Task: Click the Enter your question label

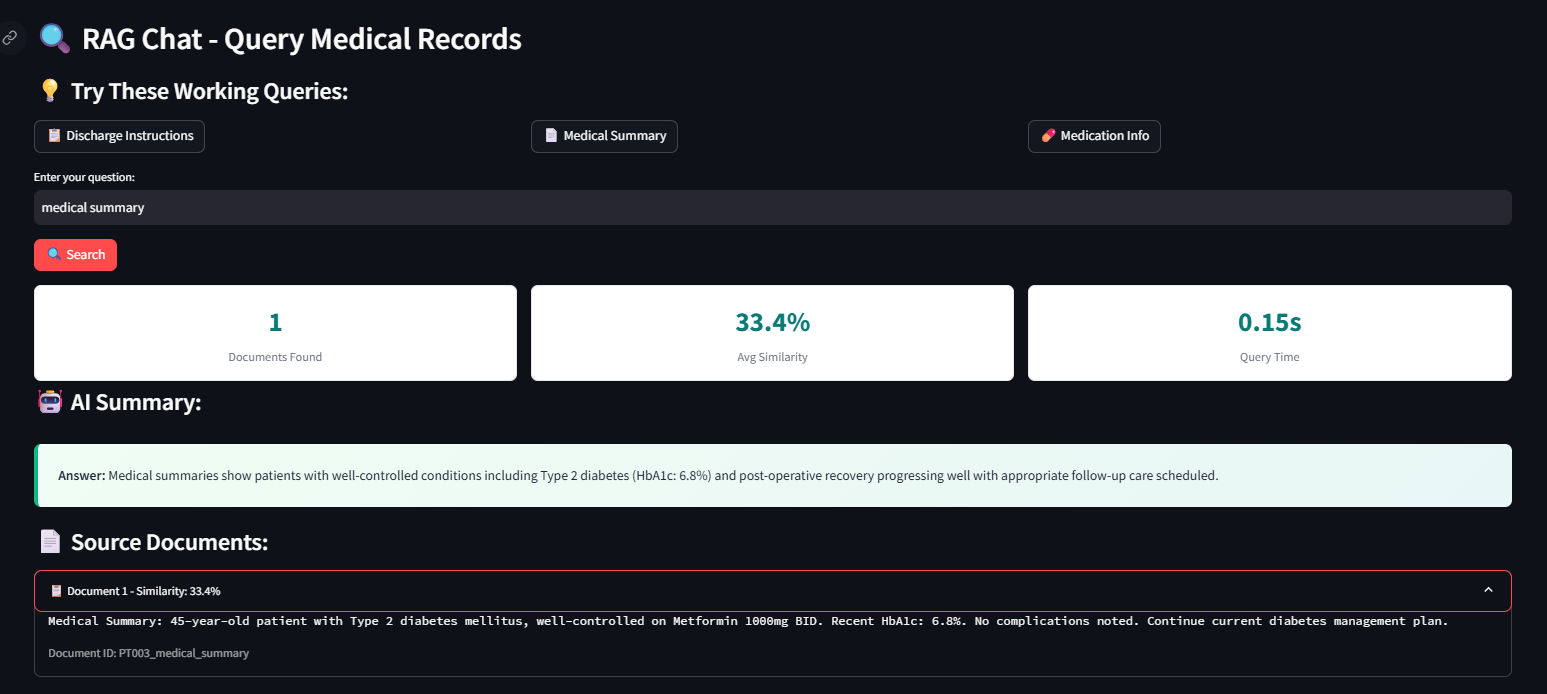Action: pos(84,178)
